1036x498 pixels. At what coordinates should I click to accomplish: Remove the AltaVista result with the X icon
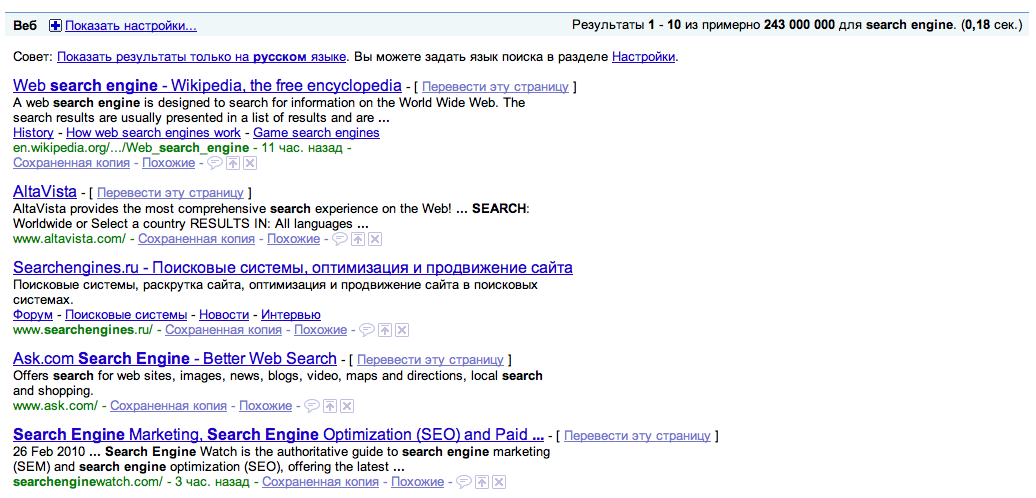[375, 239]
